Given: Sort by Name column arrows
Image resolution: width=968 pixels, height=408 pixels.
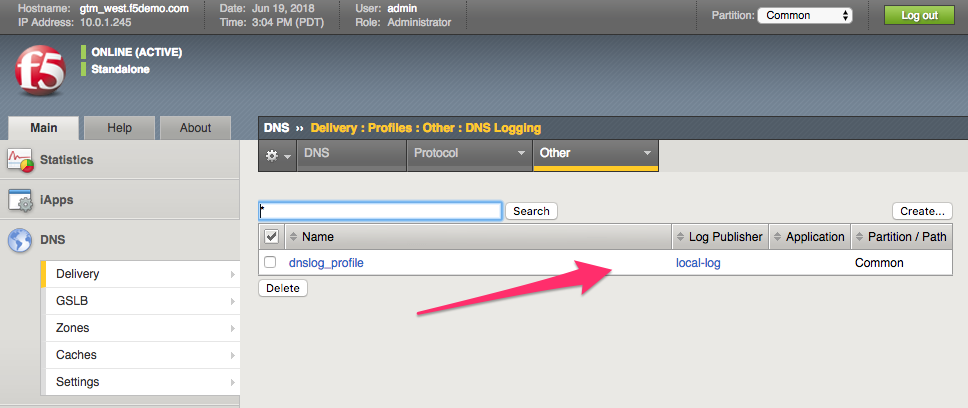Looking at the screenshot, I should (293, 237).
